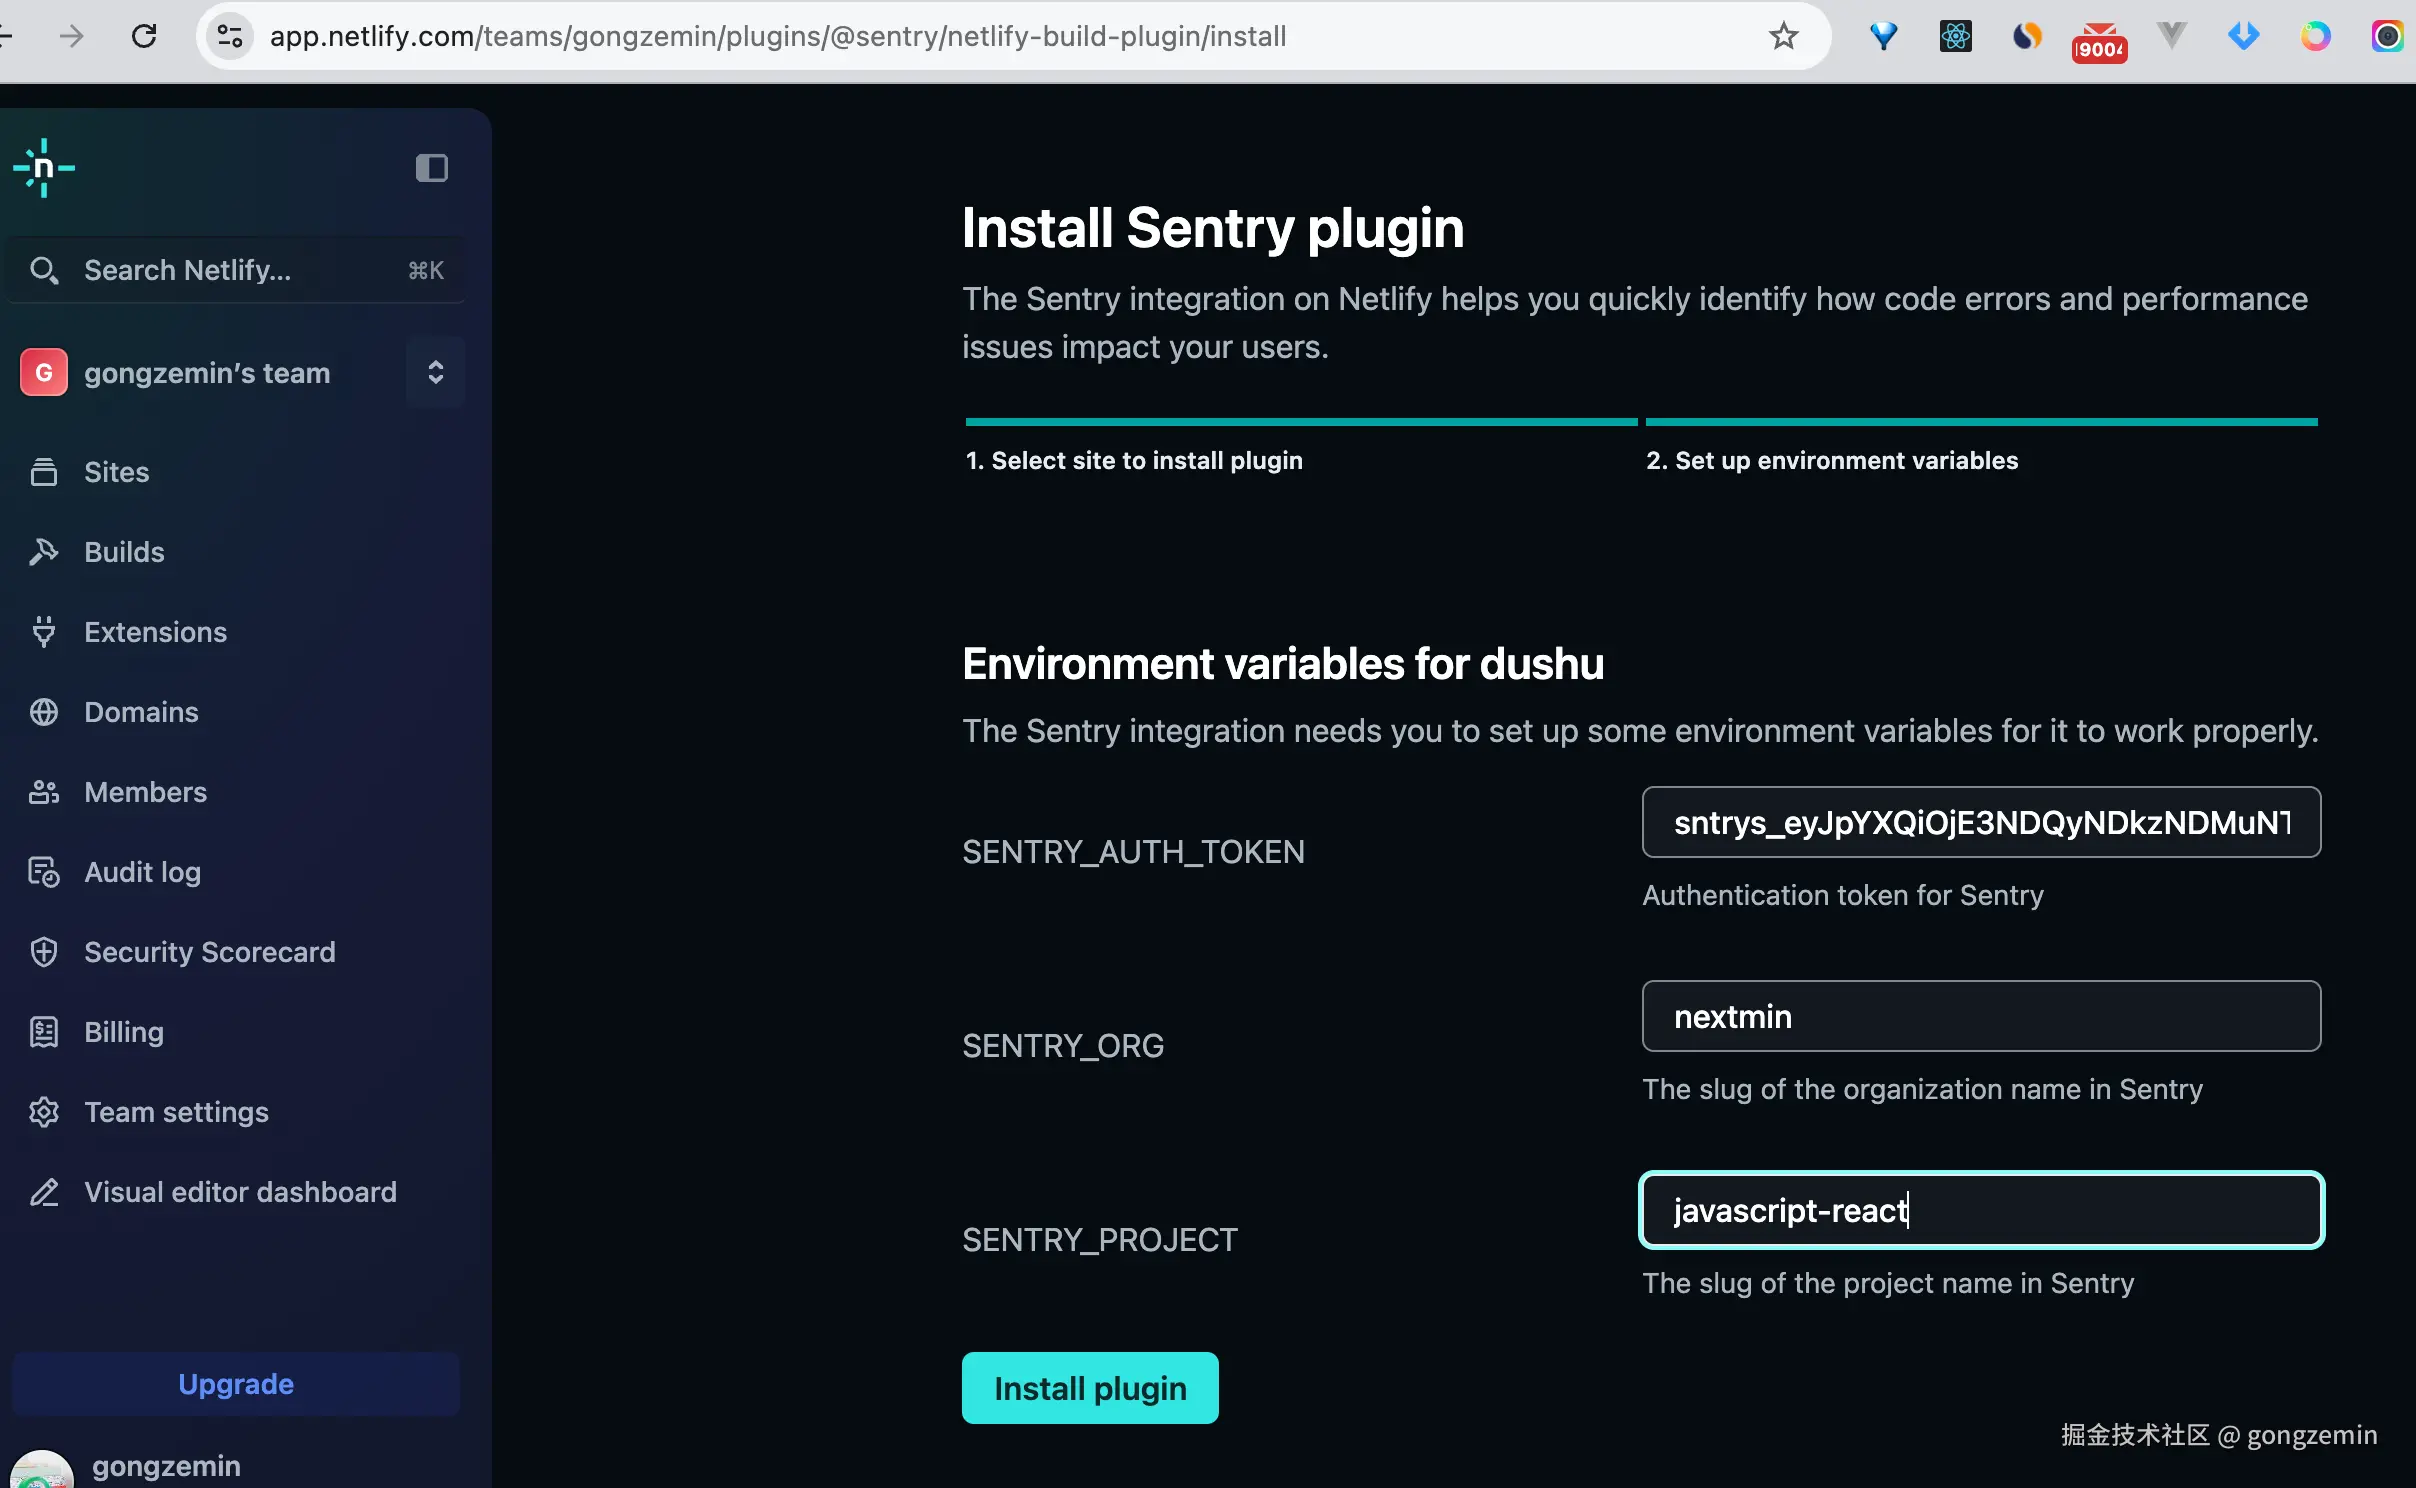Viewport: 2416px width, 1488px height.
Task: Click the Netlify logo in the sidebar
Action: 43,168
